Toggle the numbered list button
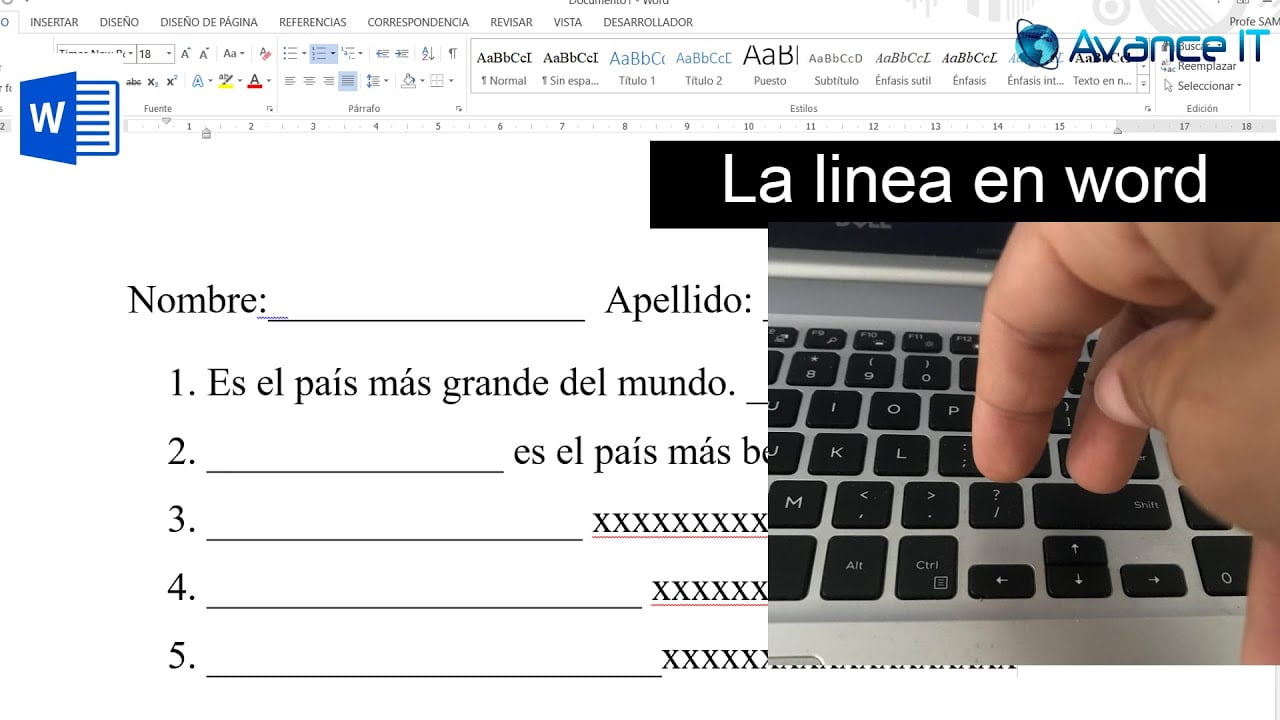 (x=318, y=54)
